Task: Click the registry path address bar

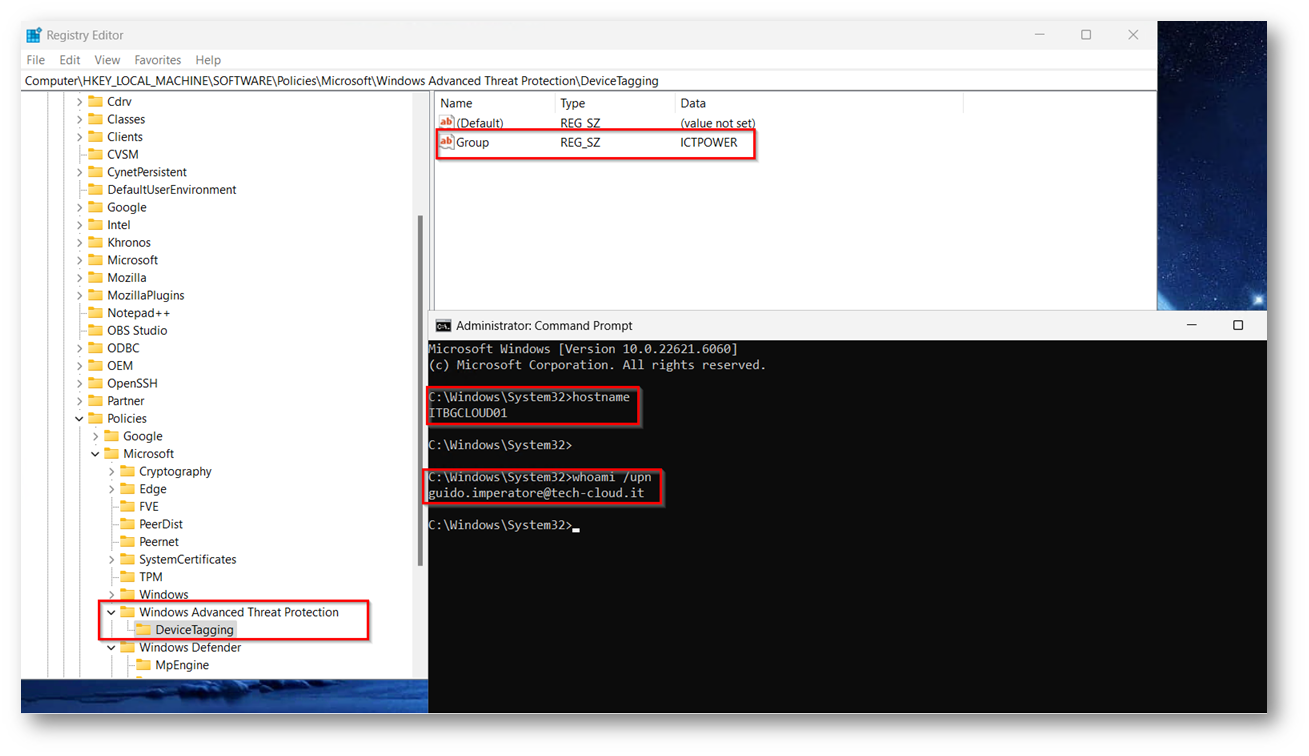Action: click(x=589, y=81)
